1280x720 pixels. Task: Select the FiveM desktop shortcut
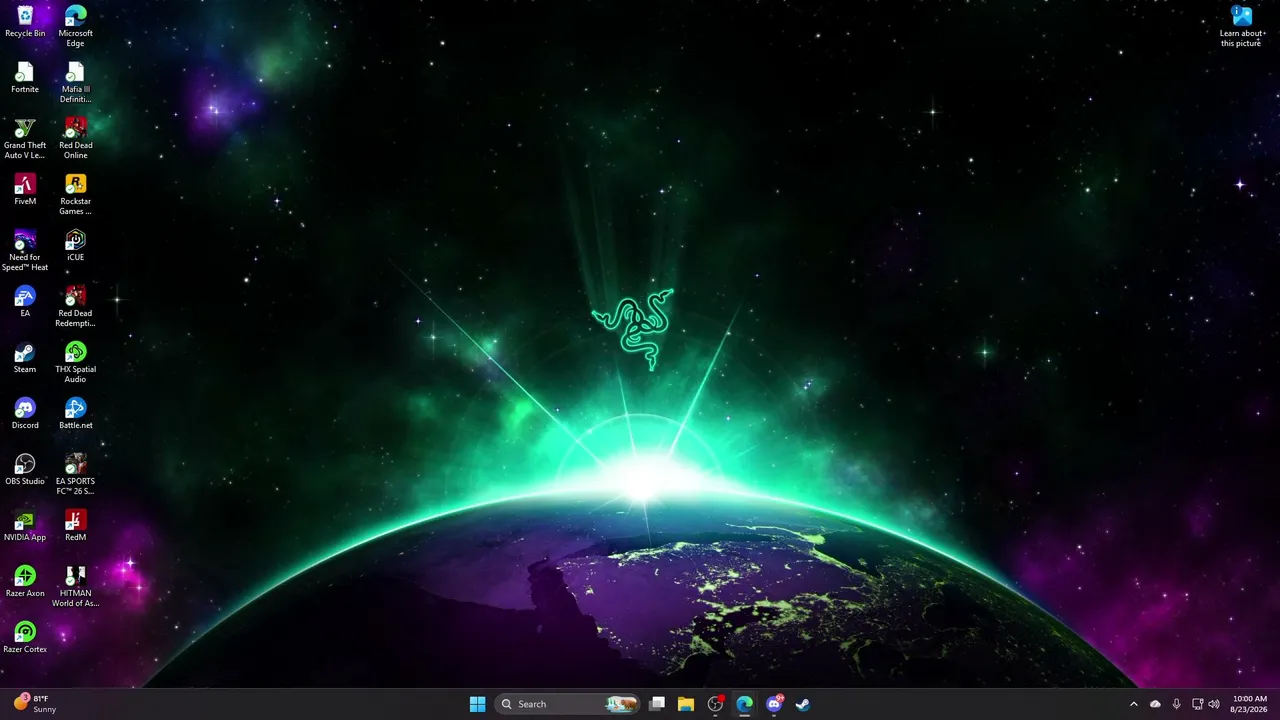click(x=25, y=190)
